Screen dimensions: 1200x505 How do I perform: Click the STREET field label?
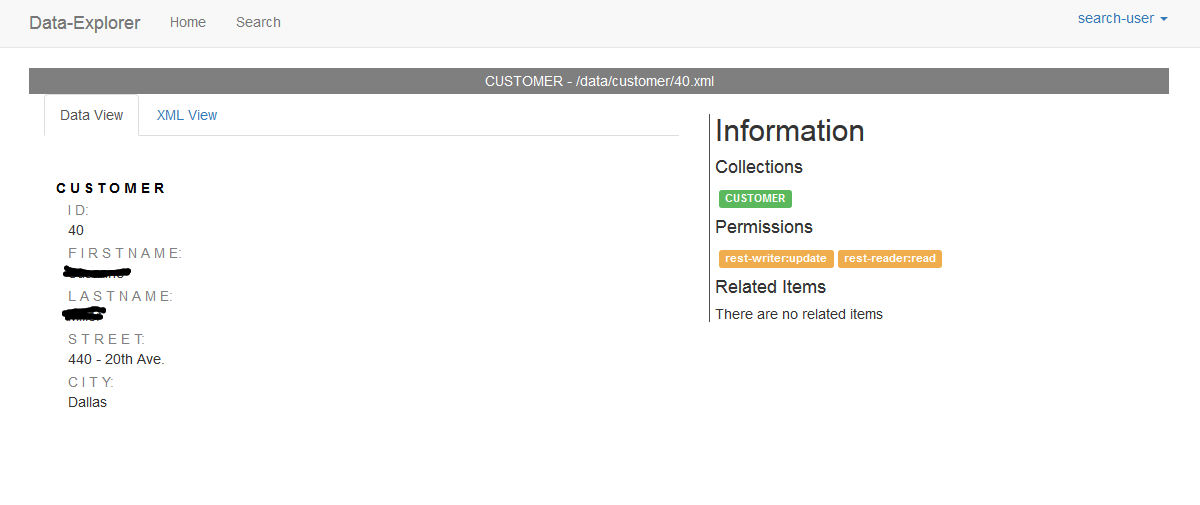pyautogui.click(x=107, y=339)
